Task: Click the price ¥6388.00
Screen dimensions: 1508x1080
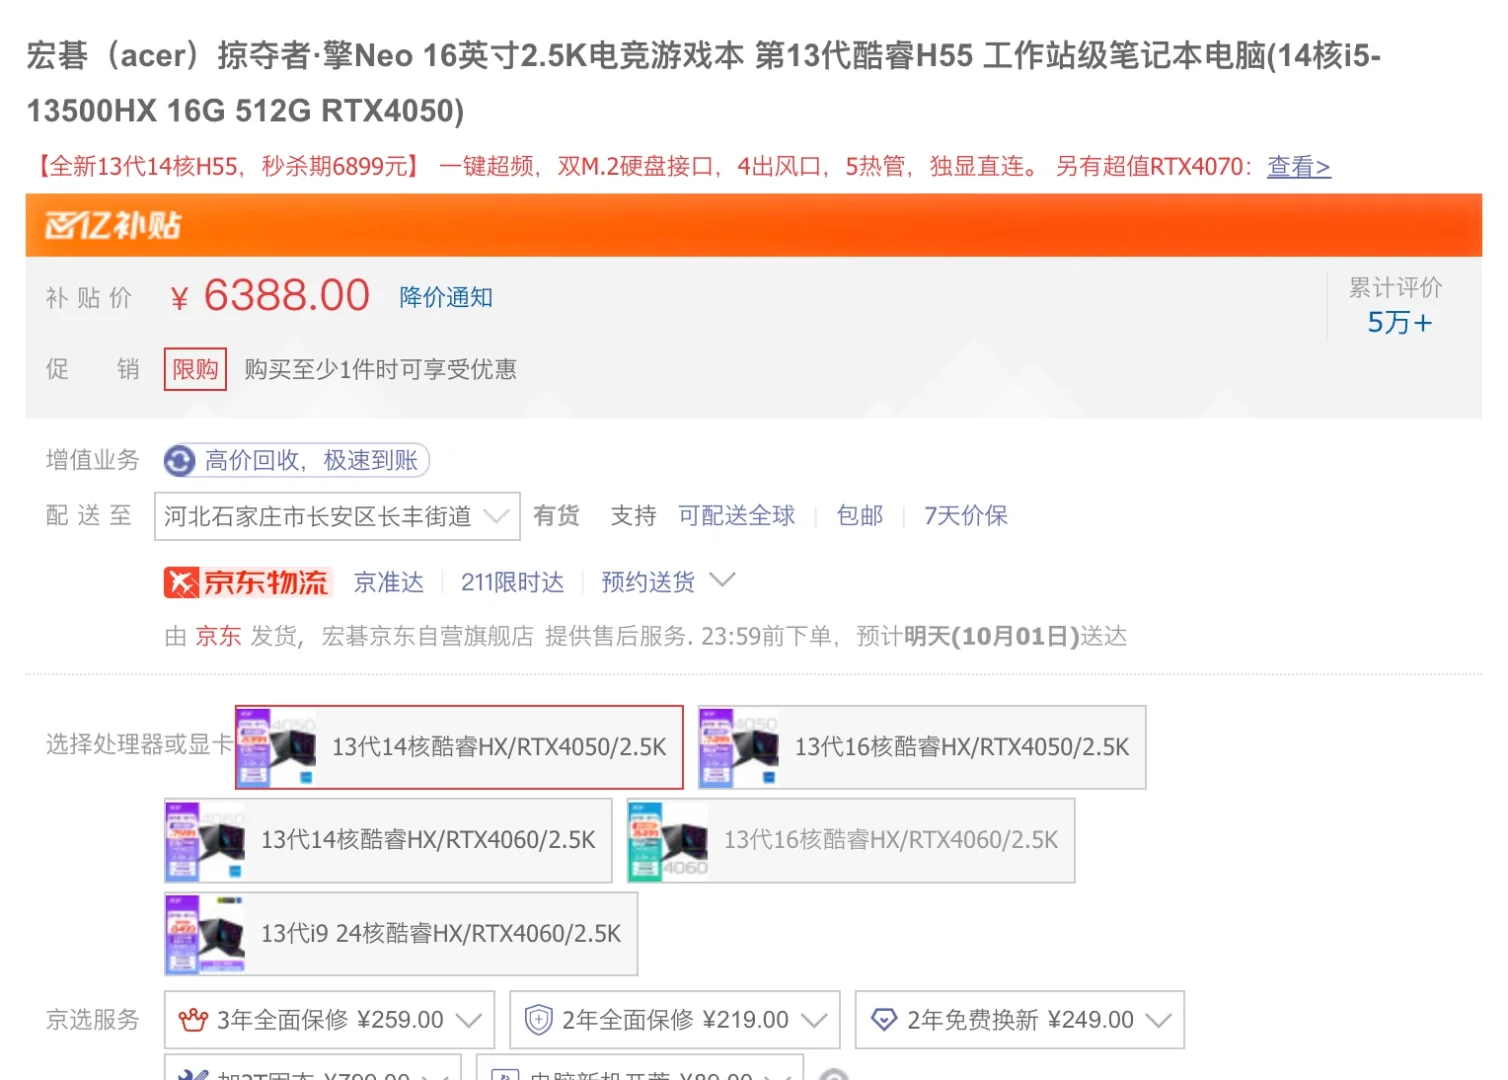Action: [x=270, y=296]
